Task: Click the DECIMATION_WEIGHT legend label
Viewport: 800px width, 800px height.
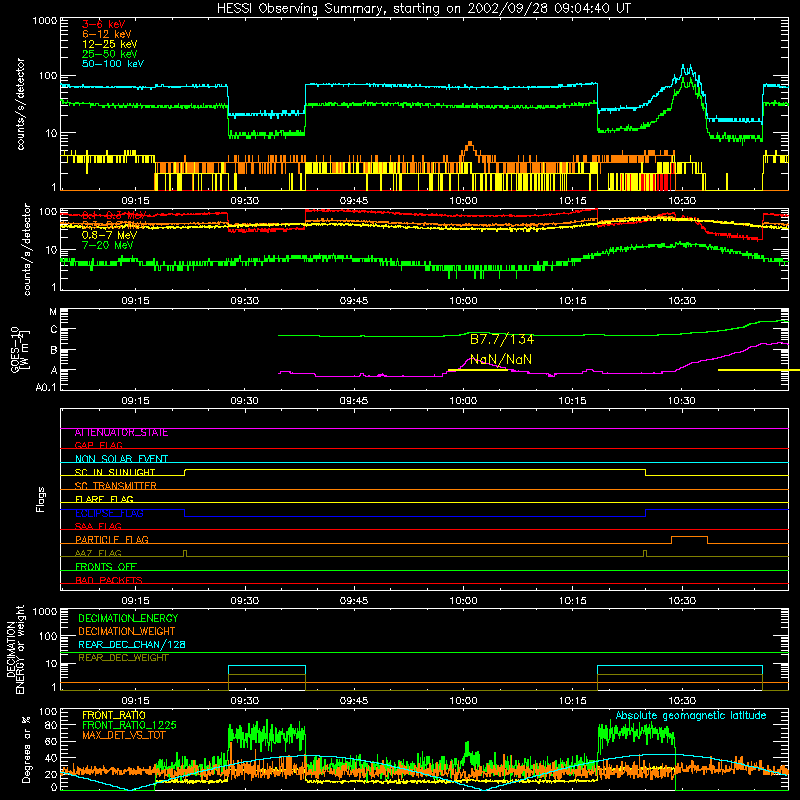Action: pos(127,632)
